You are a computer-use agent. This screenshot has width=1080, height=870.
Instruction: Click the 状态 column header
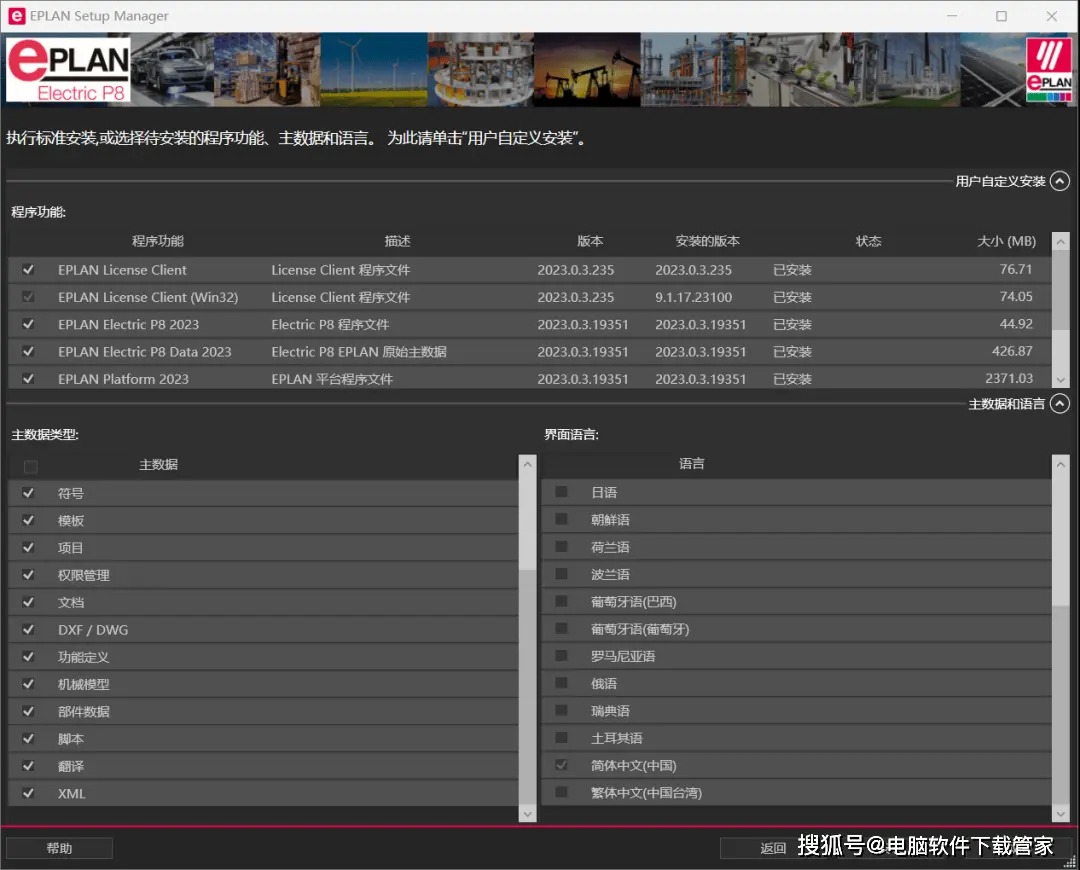pyautogui.click(x=869, y=241)
